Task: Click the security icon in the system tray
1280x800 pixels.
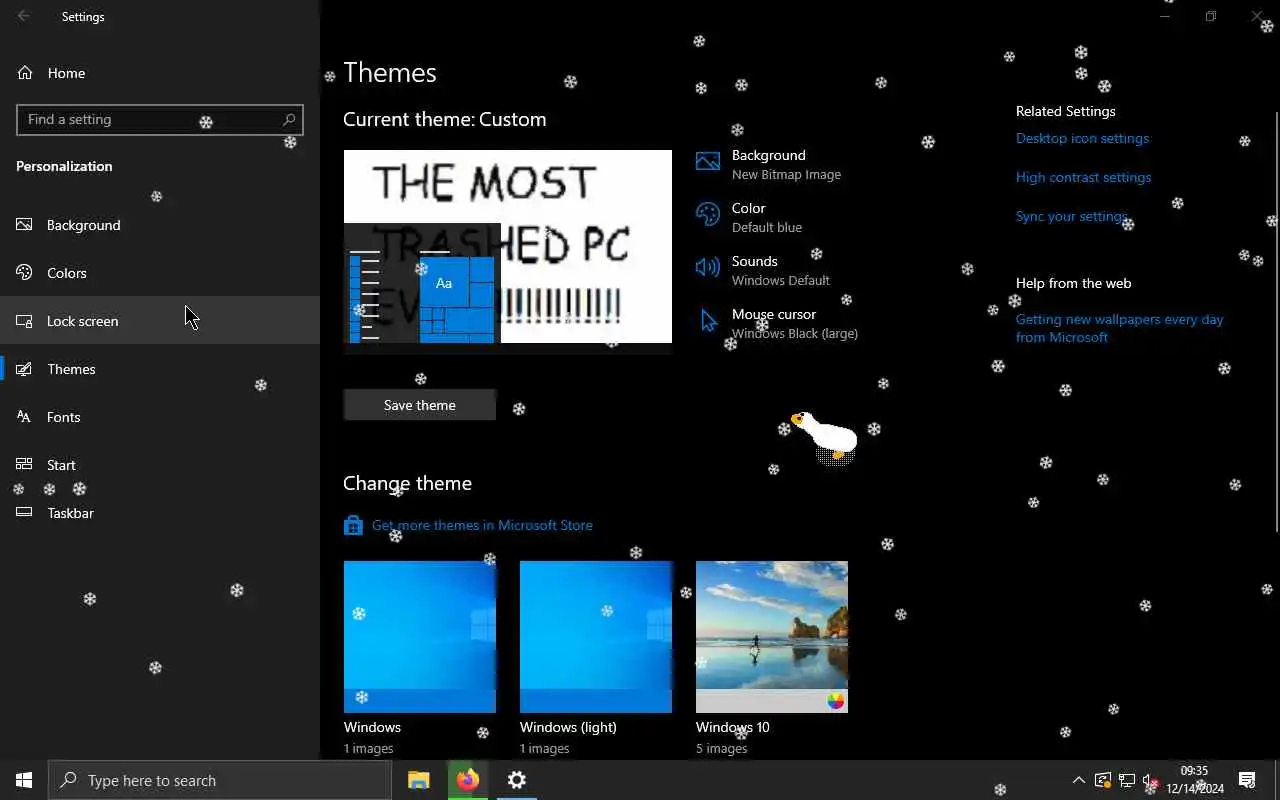Action: pyautogui.click(x=1103, y=781)
